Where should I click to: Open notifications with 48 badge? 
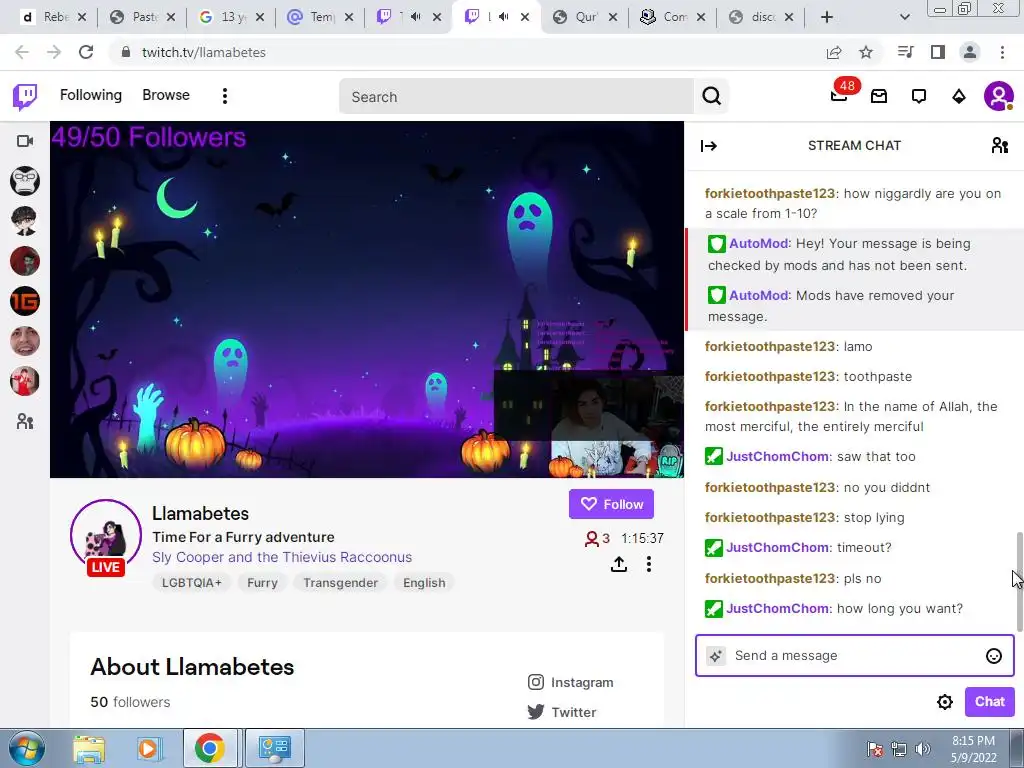pyautogui.click(x=840, y=95)
